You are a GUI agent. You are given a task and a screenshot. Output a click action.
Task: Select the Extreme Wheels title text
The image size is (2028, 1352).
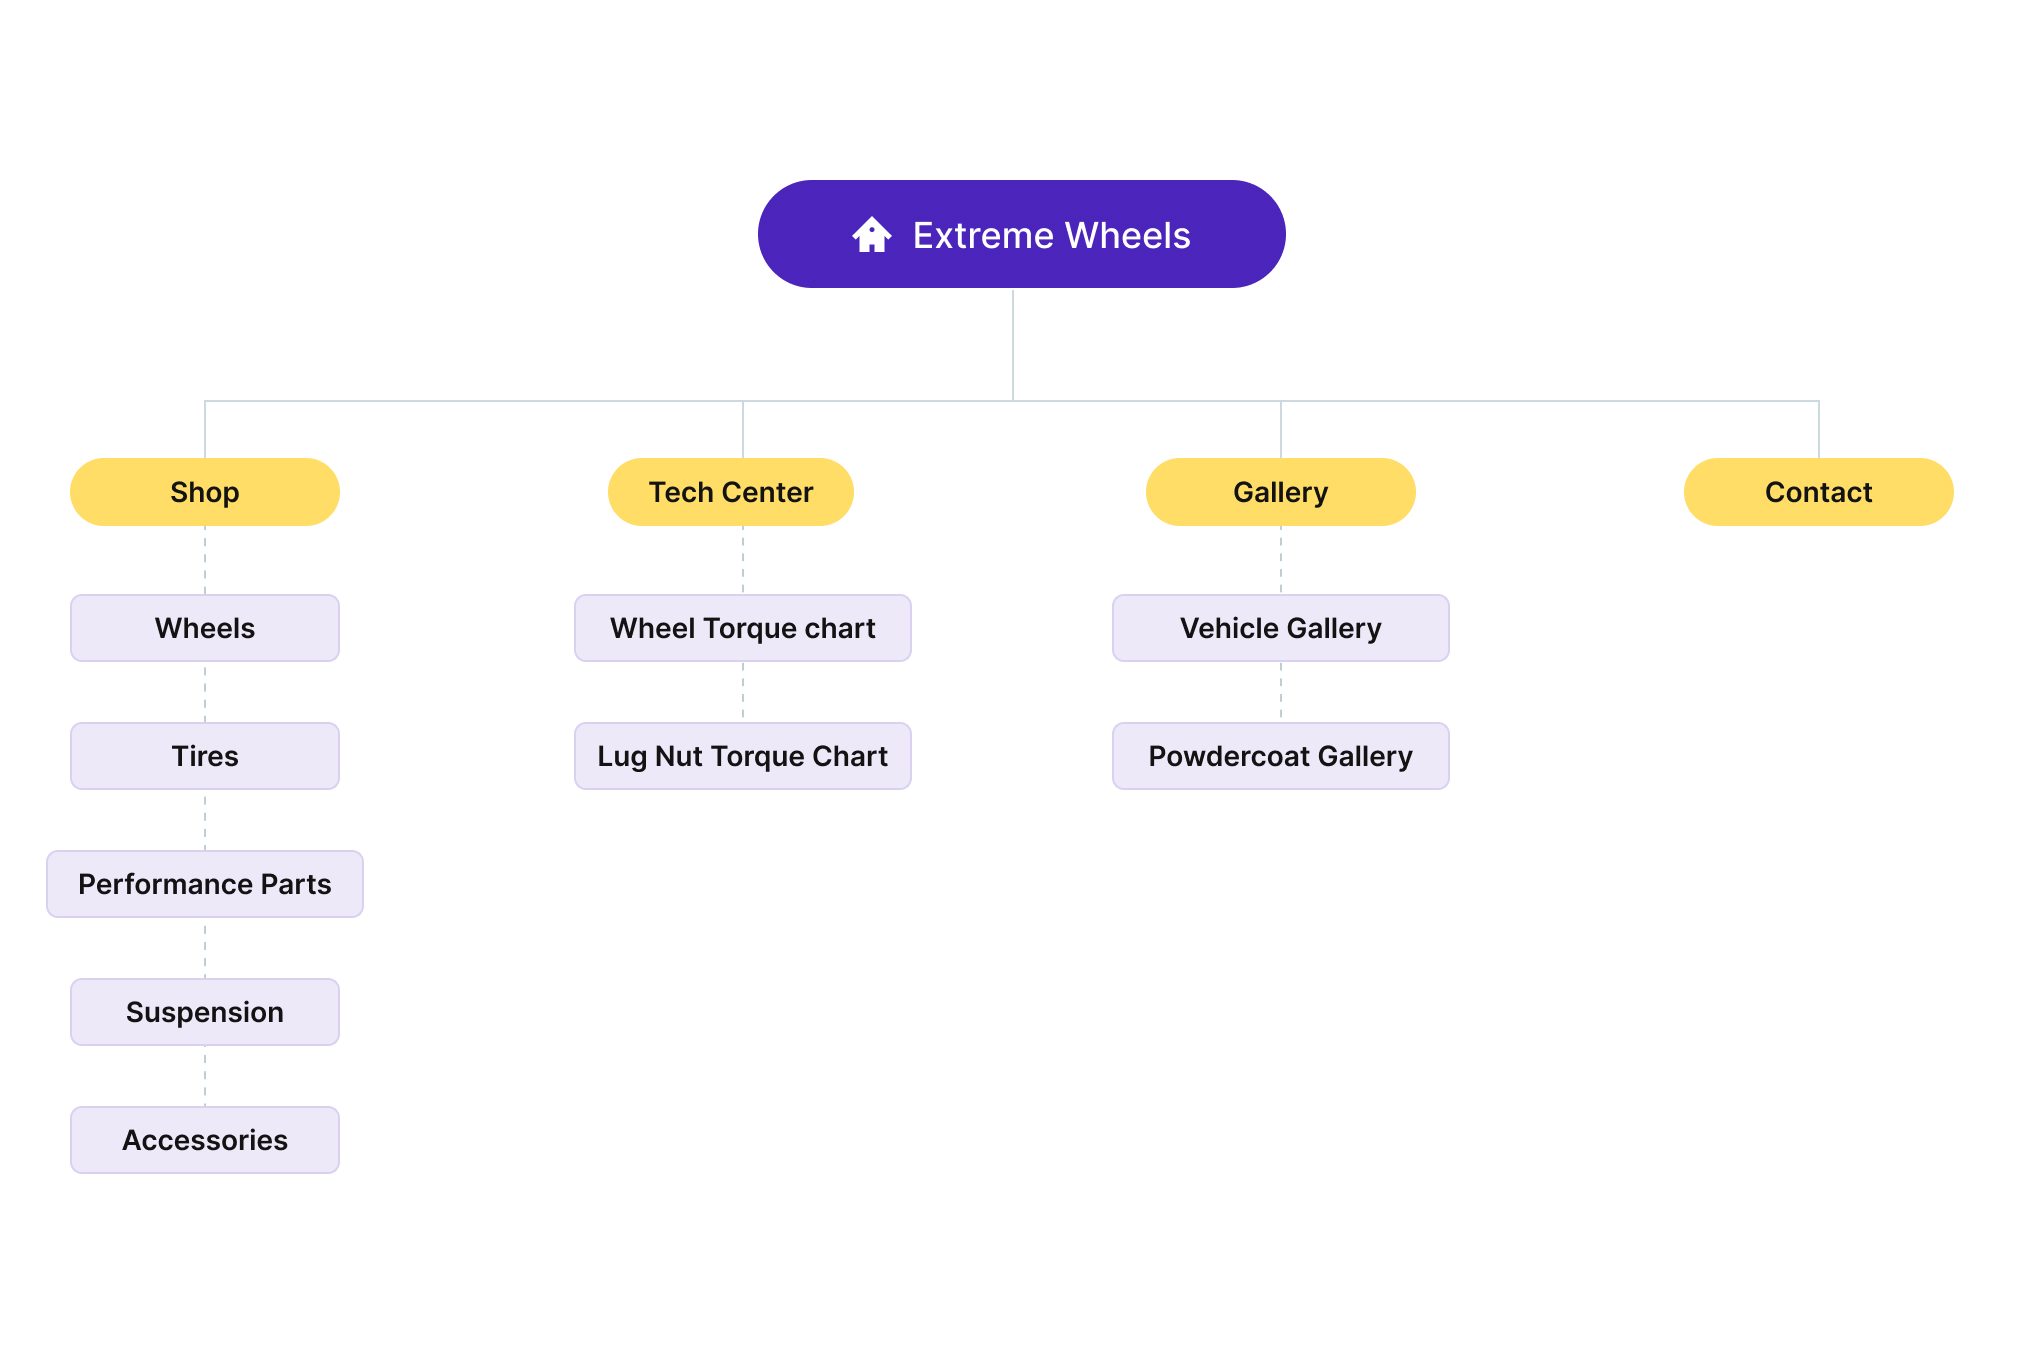[x=1051, y=236]
